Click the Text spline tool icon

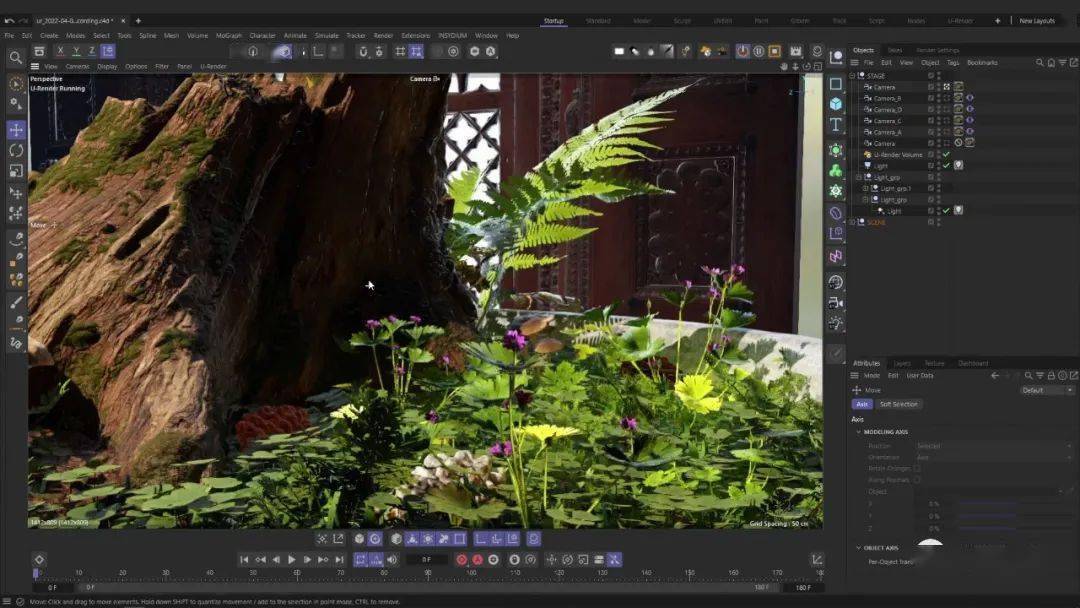tap(836, 125)
